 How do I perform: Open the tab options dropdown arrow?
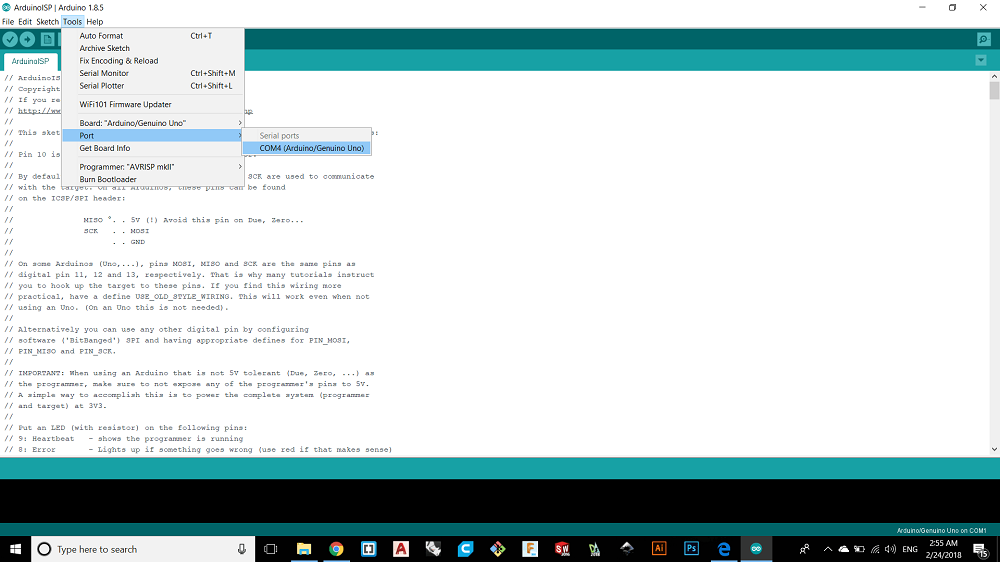(x=981, y=61)
